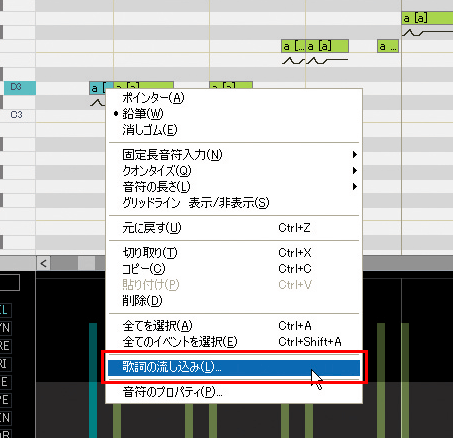453x438 pixels.
Task: Select the C3 piano key label
Action: pos(17,115)
